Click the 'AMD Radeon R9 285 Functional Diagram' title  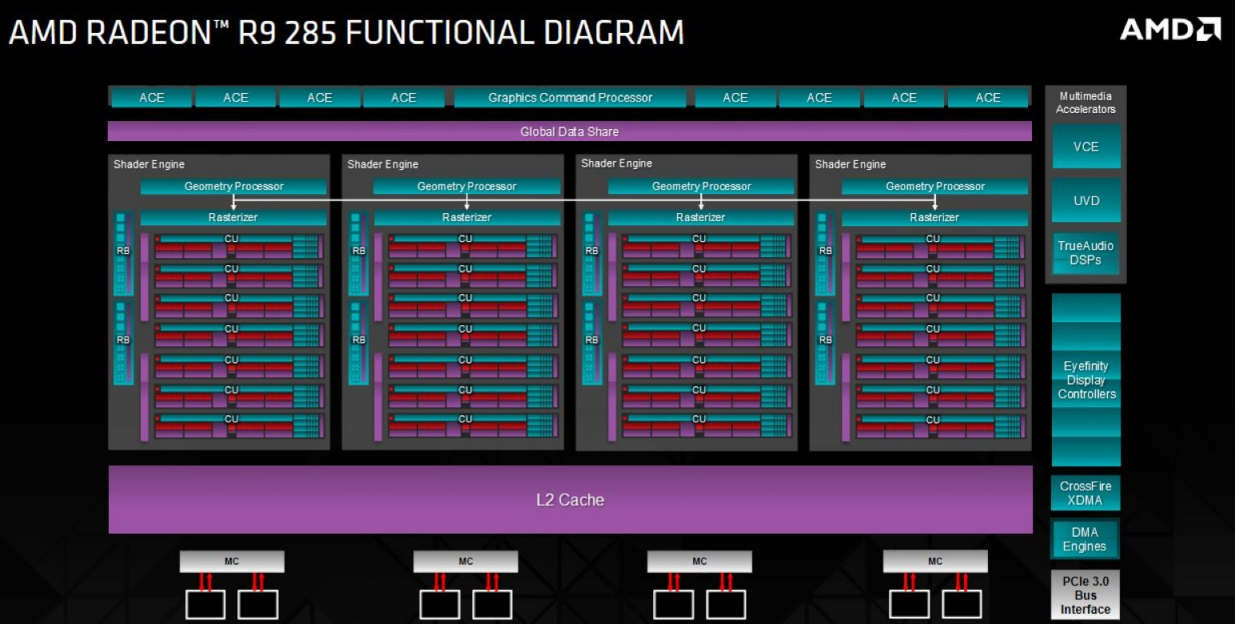[x=347, y=32]
